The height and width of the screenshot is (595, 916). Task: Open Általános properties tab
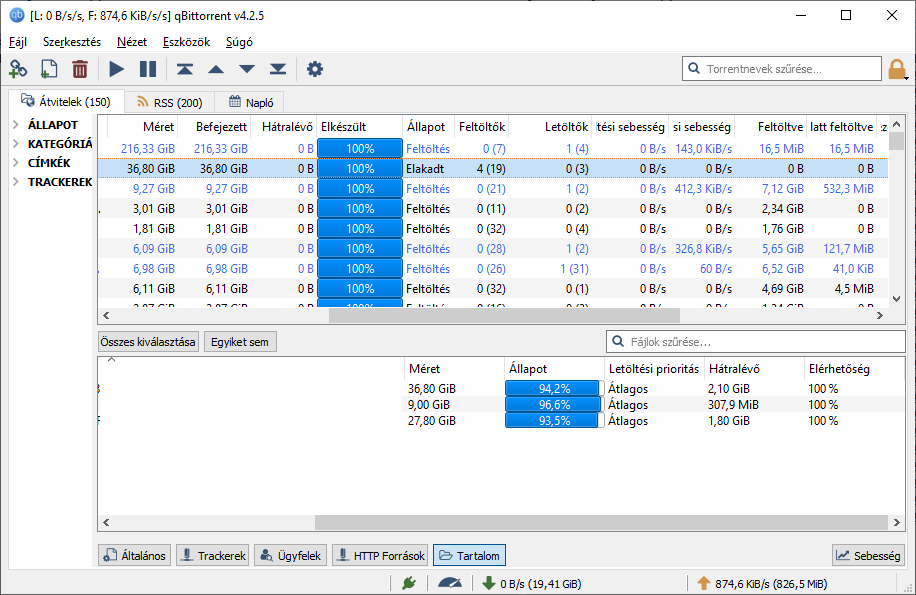pos(135,555)
